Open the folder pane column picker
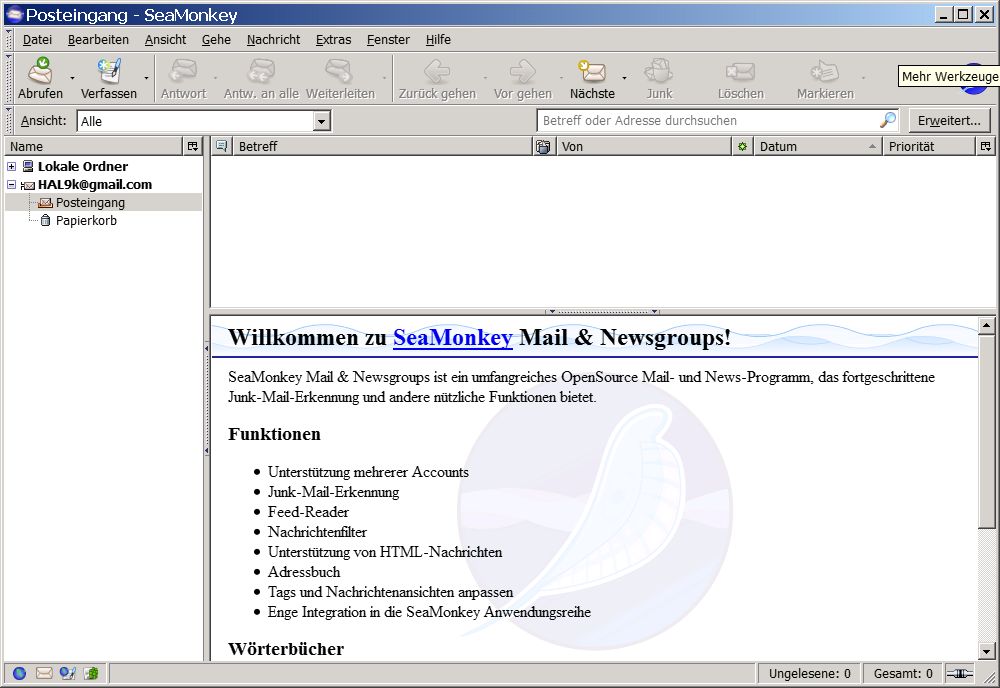 point(193,147)
